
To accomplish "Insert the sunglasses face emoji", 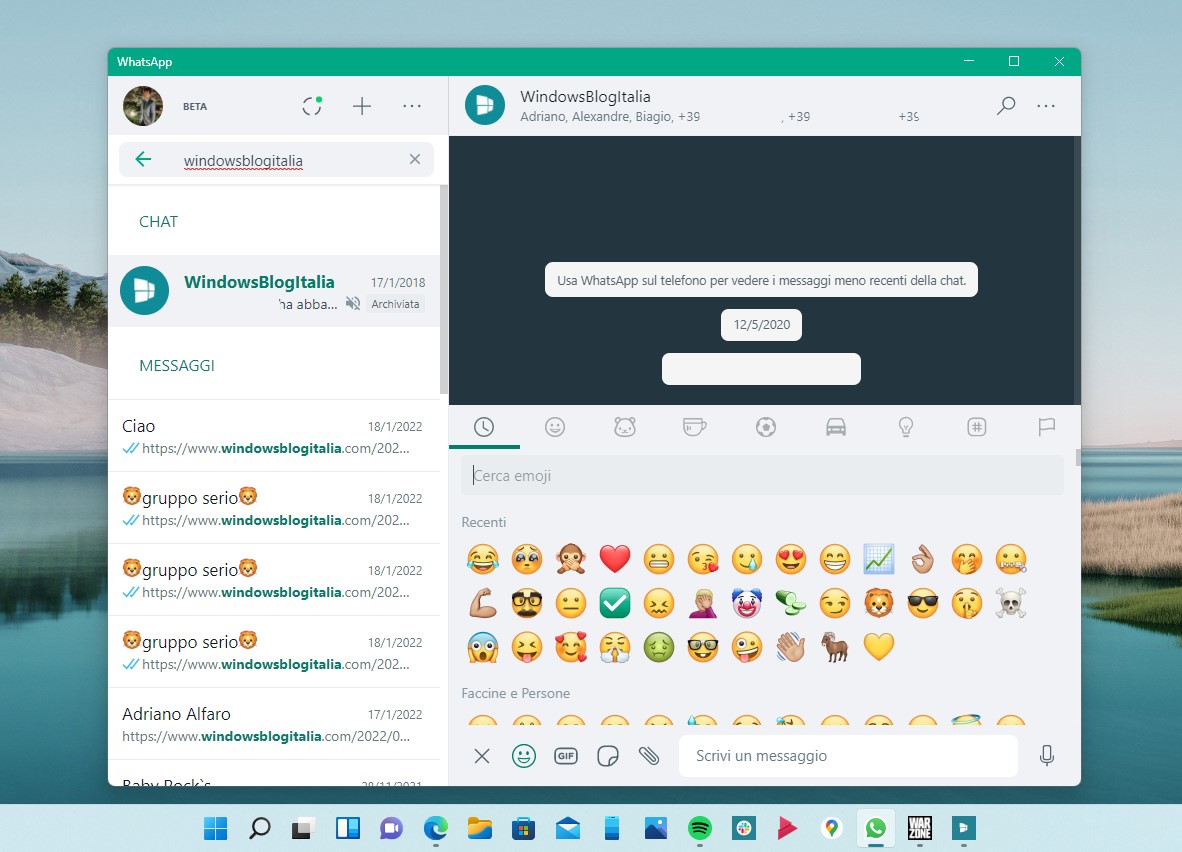I will tap(923, 603).
